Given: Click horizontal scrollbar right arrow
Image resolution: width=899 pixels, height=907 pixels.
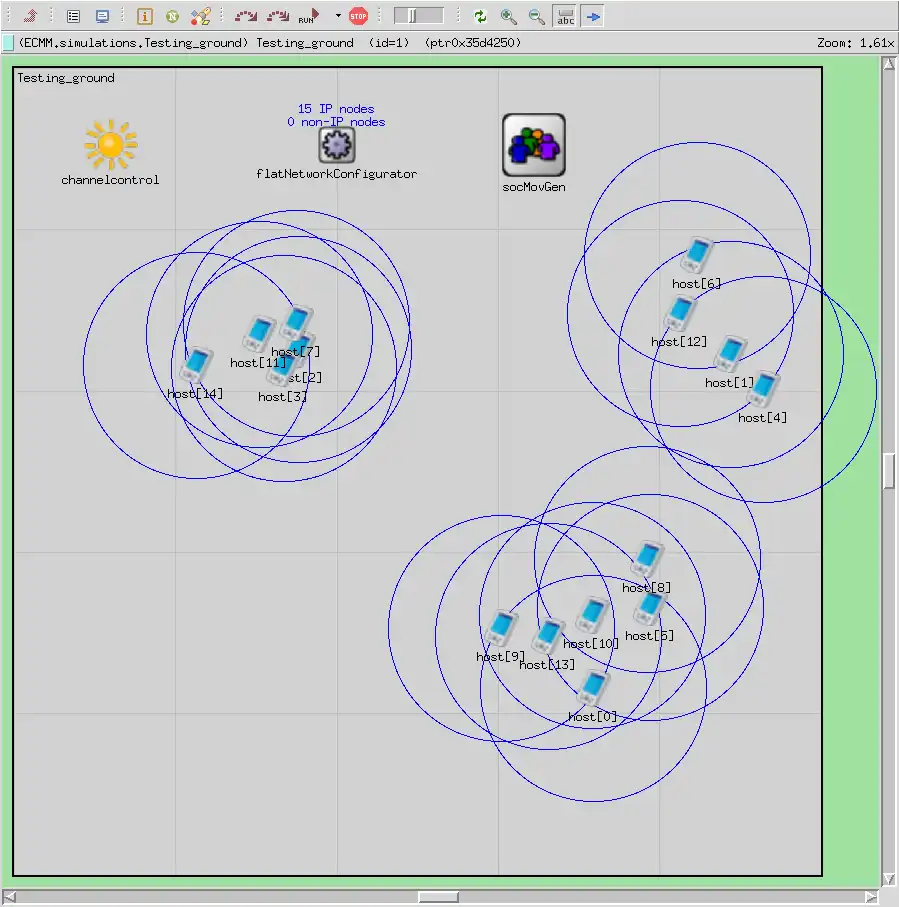Looking at the screenshot, I should [871, 897].
